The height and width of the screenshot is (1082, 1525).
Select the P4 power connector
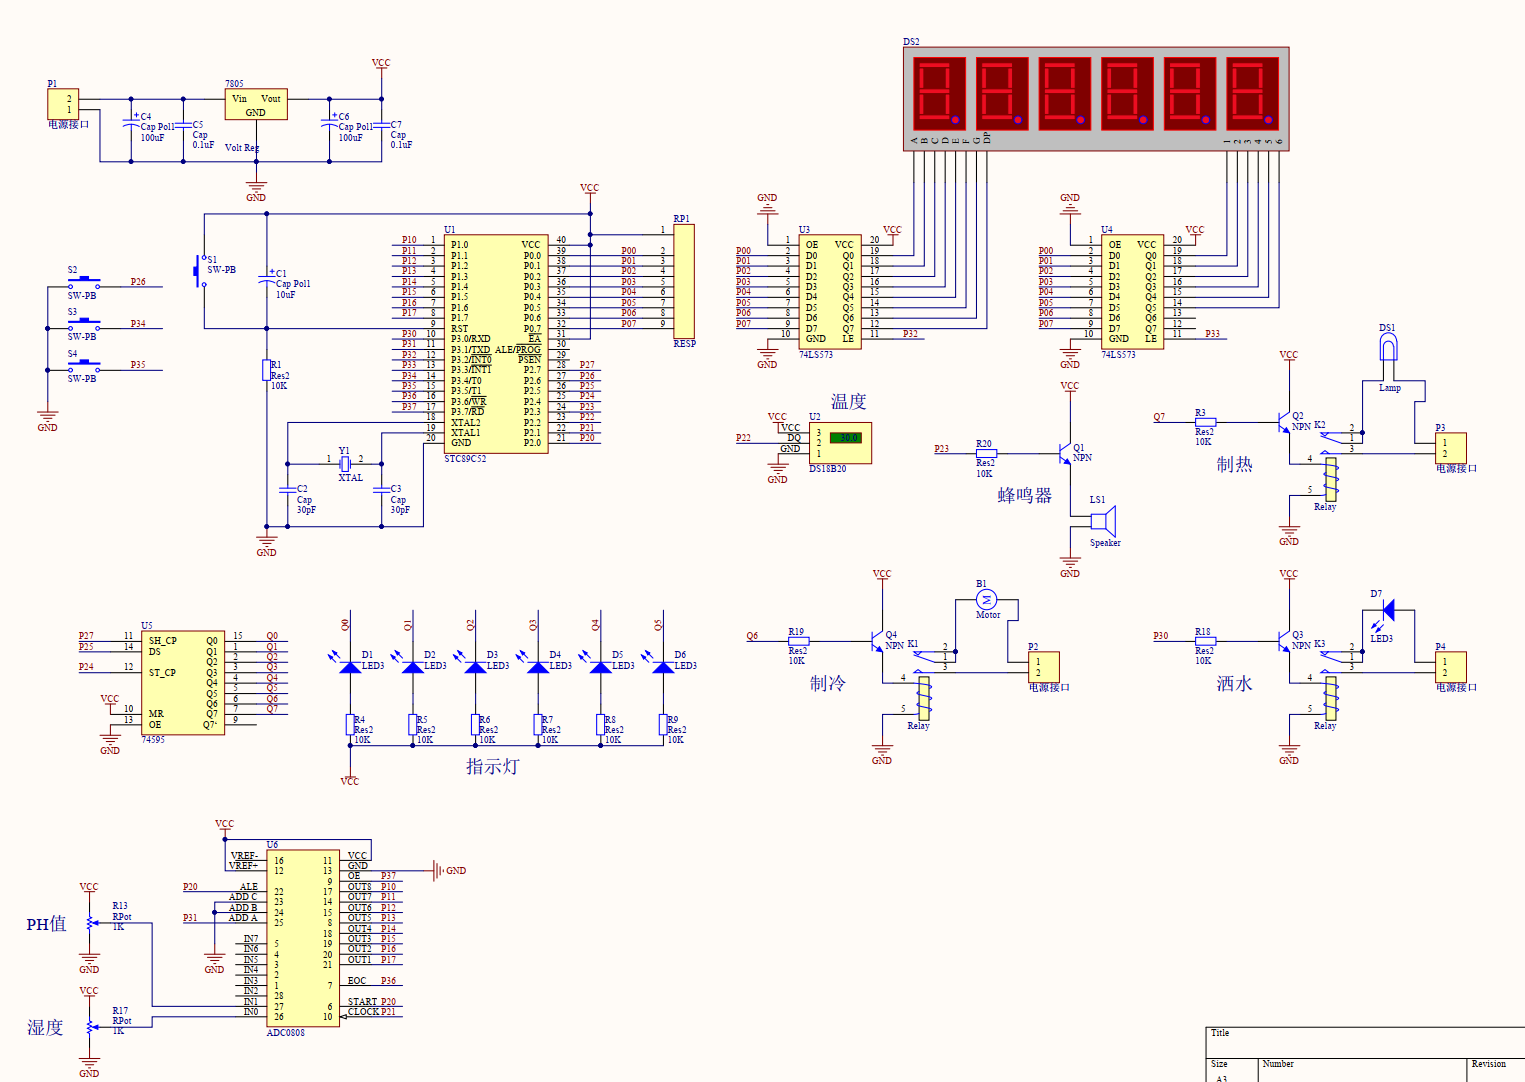point(1450,667)
